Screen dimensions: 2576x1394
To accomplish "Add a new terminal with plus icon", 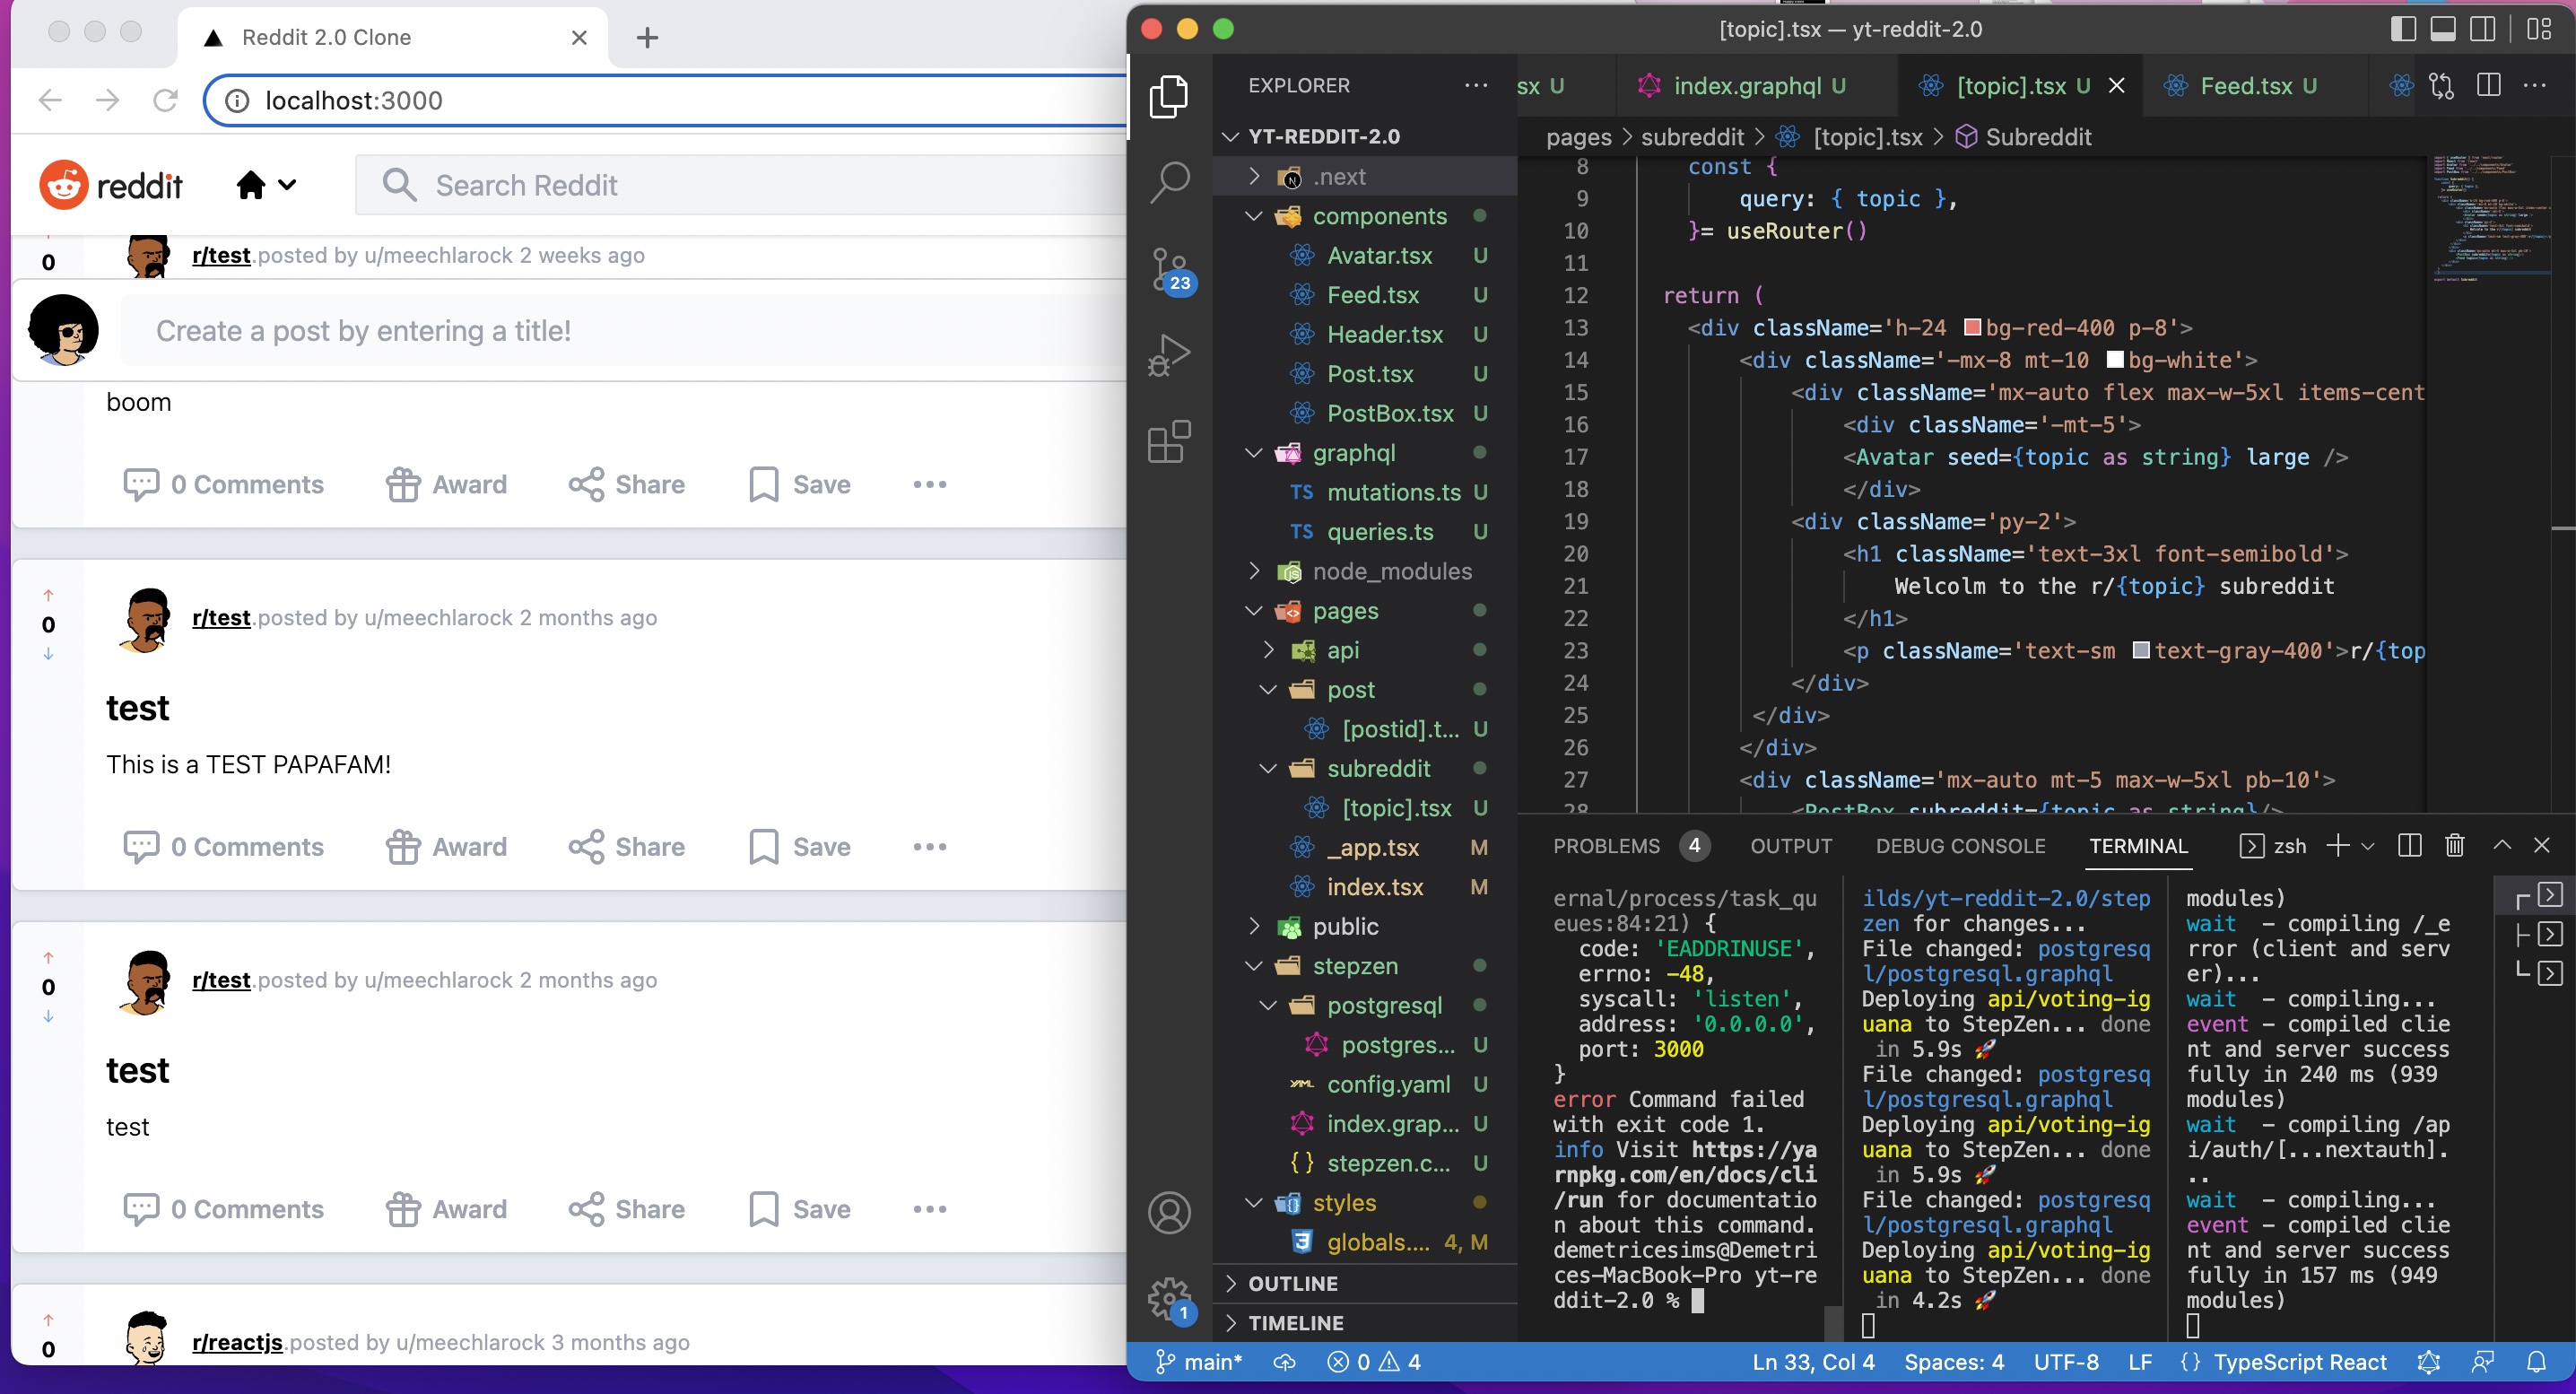I will pyautogui.click(x=2337, y=846).
